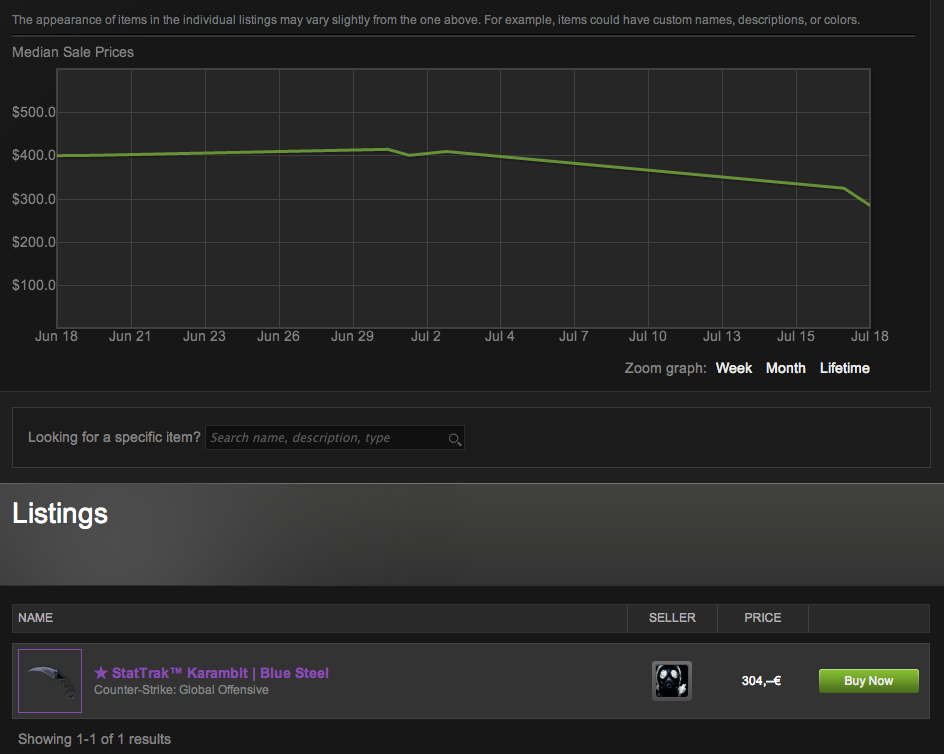944x754 pixels.
Task: Click the PRICE column header
Action: point(762,618)
